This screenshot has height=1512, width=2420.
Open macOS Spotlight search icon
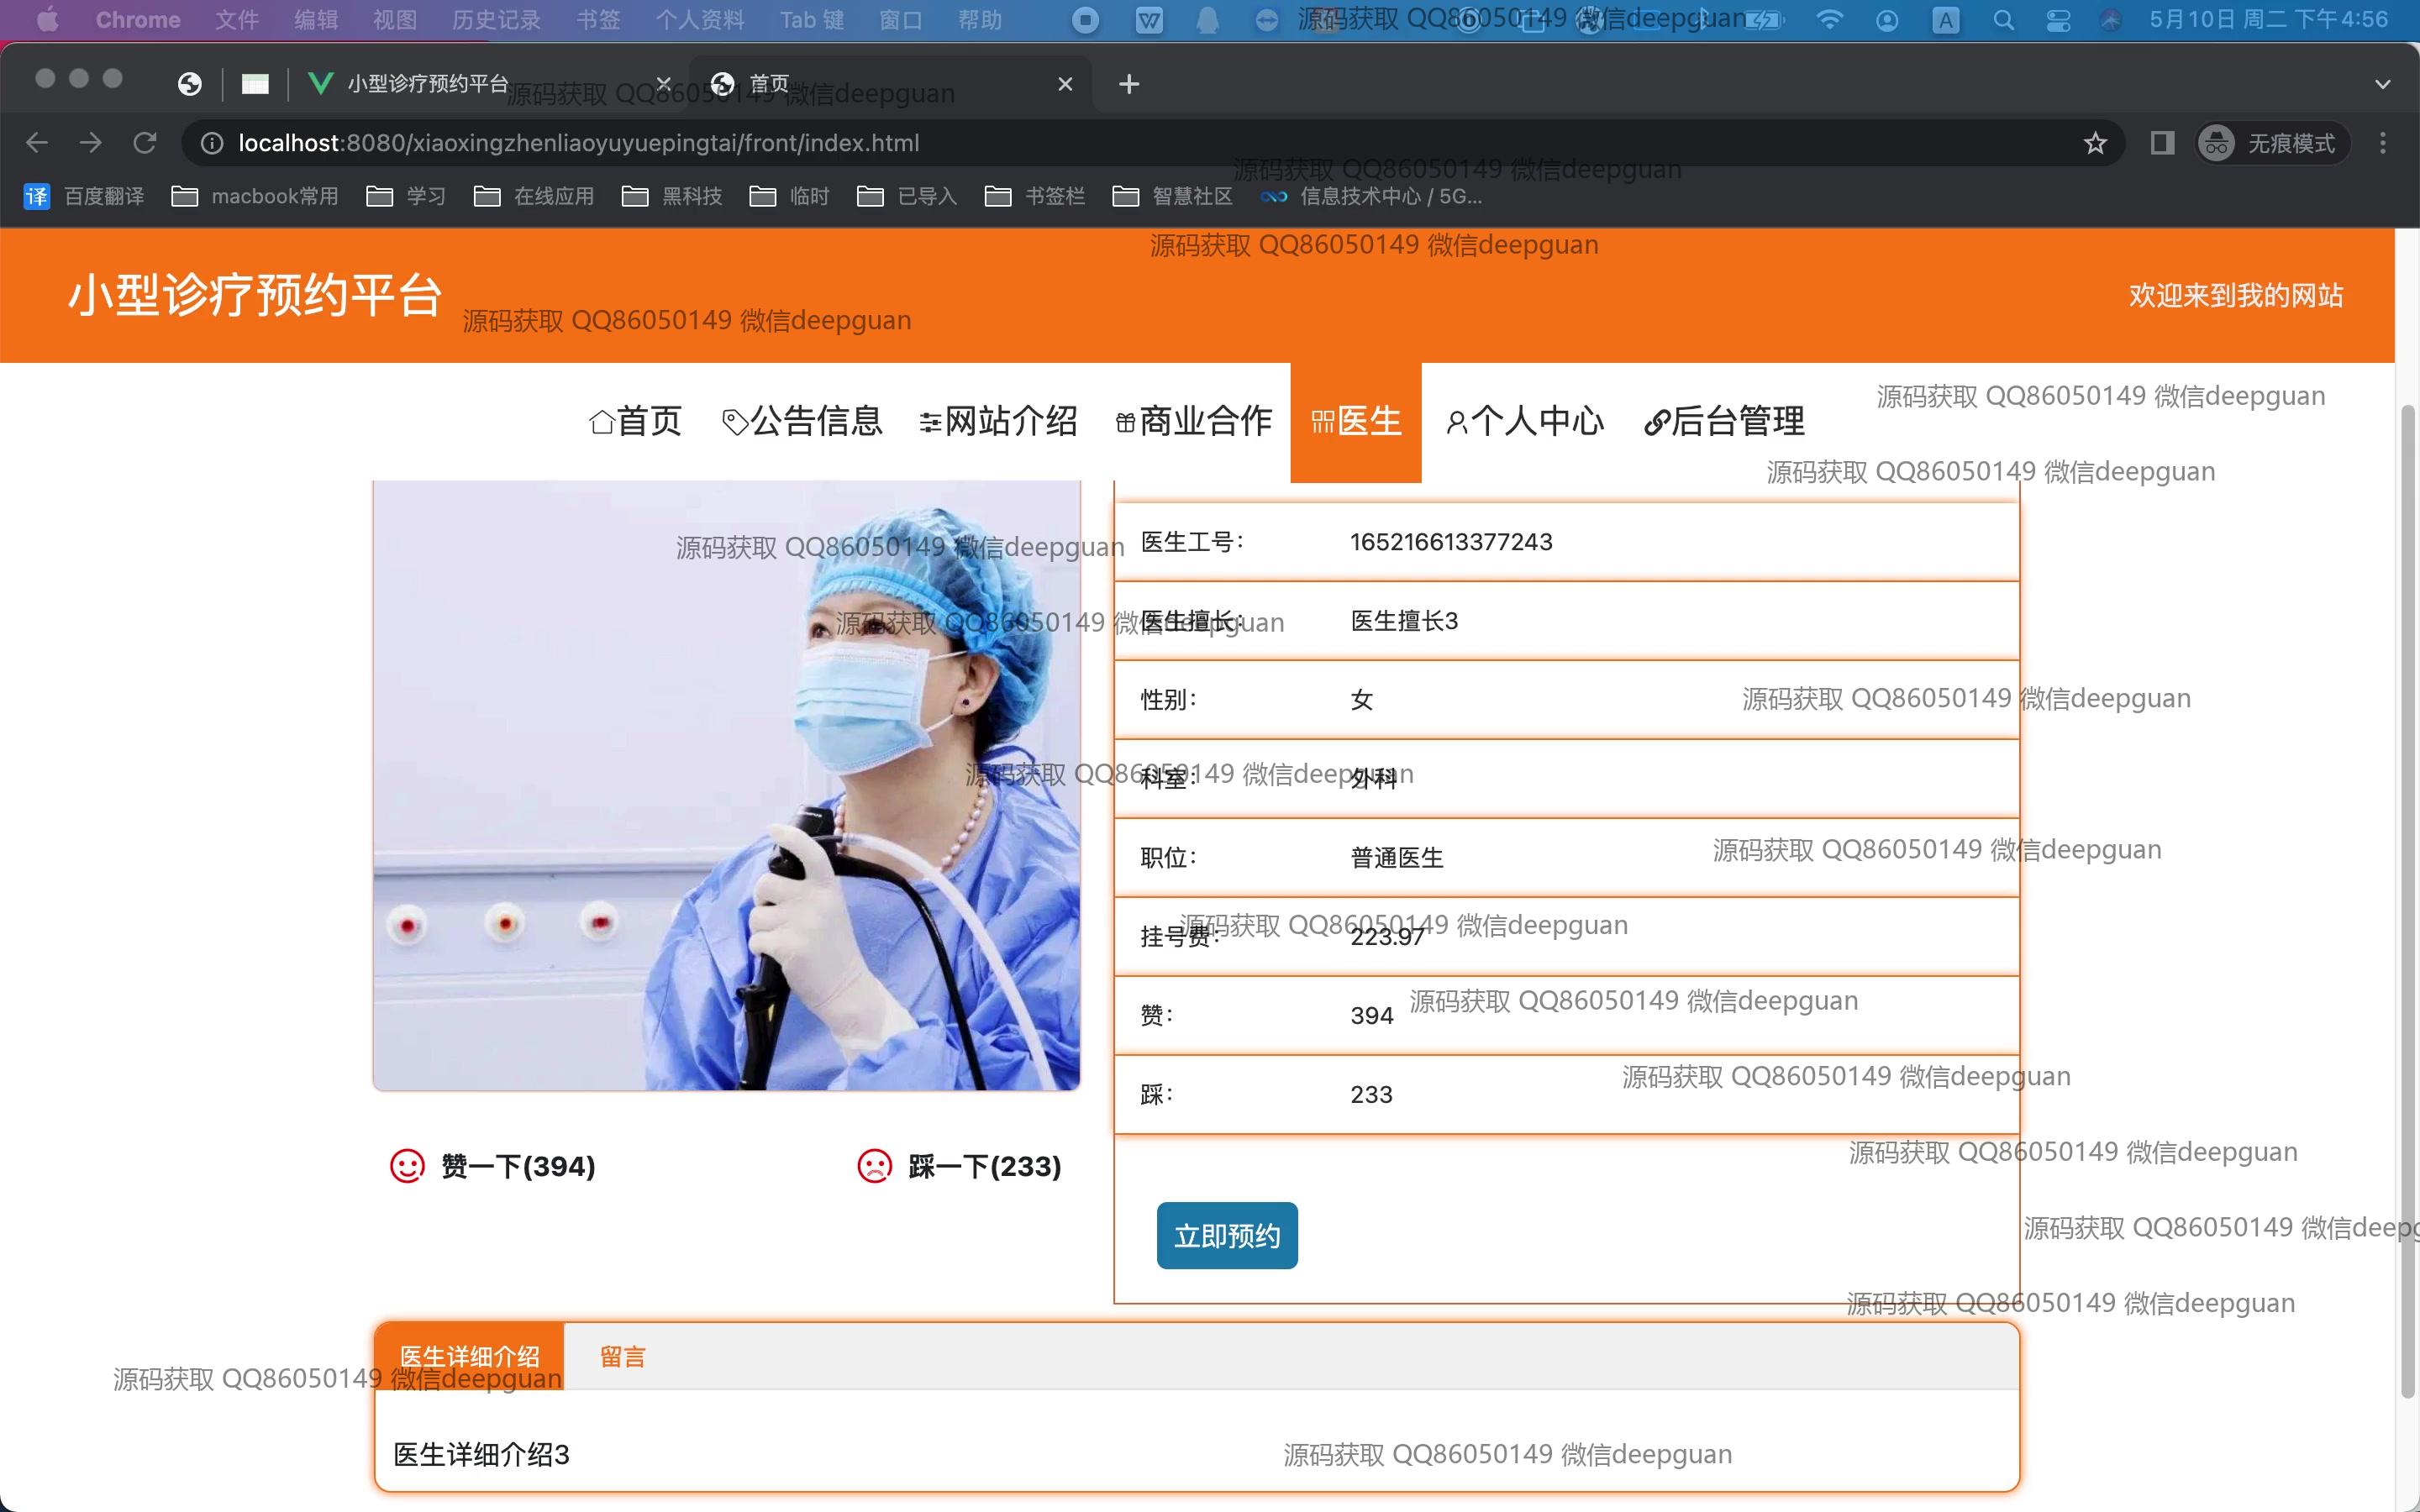2003,20
